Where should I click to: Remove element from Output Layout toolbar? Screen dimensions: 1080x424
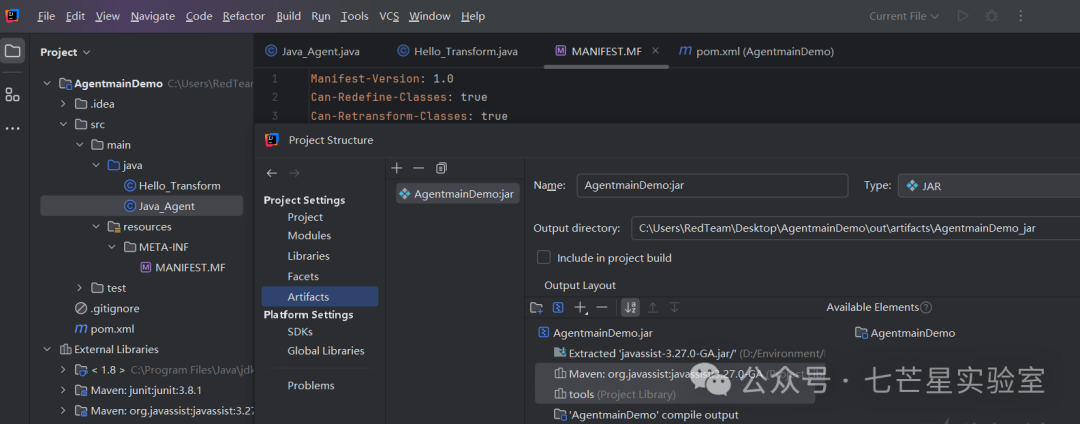[602, 308]
